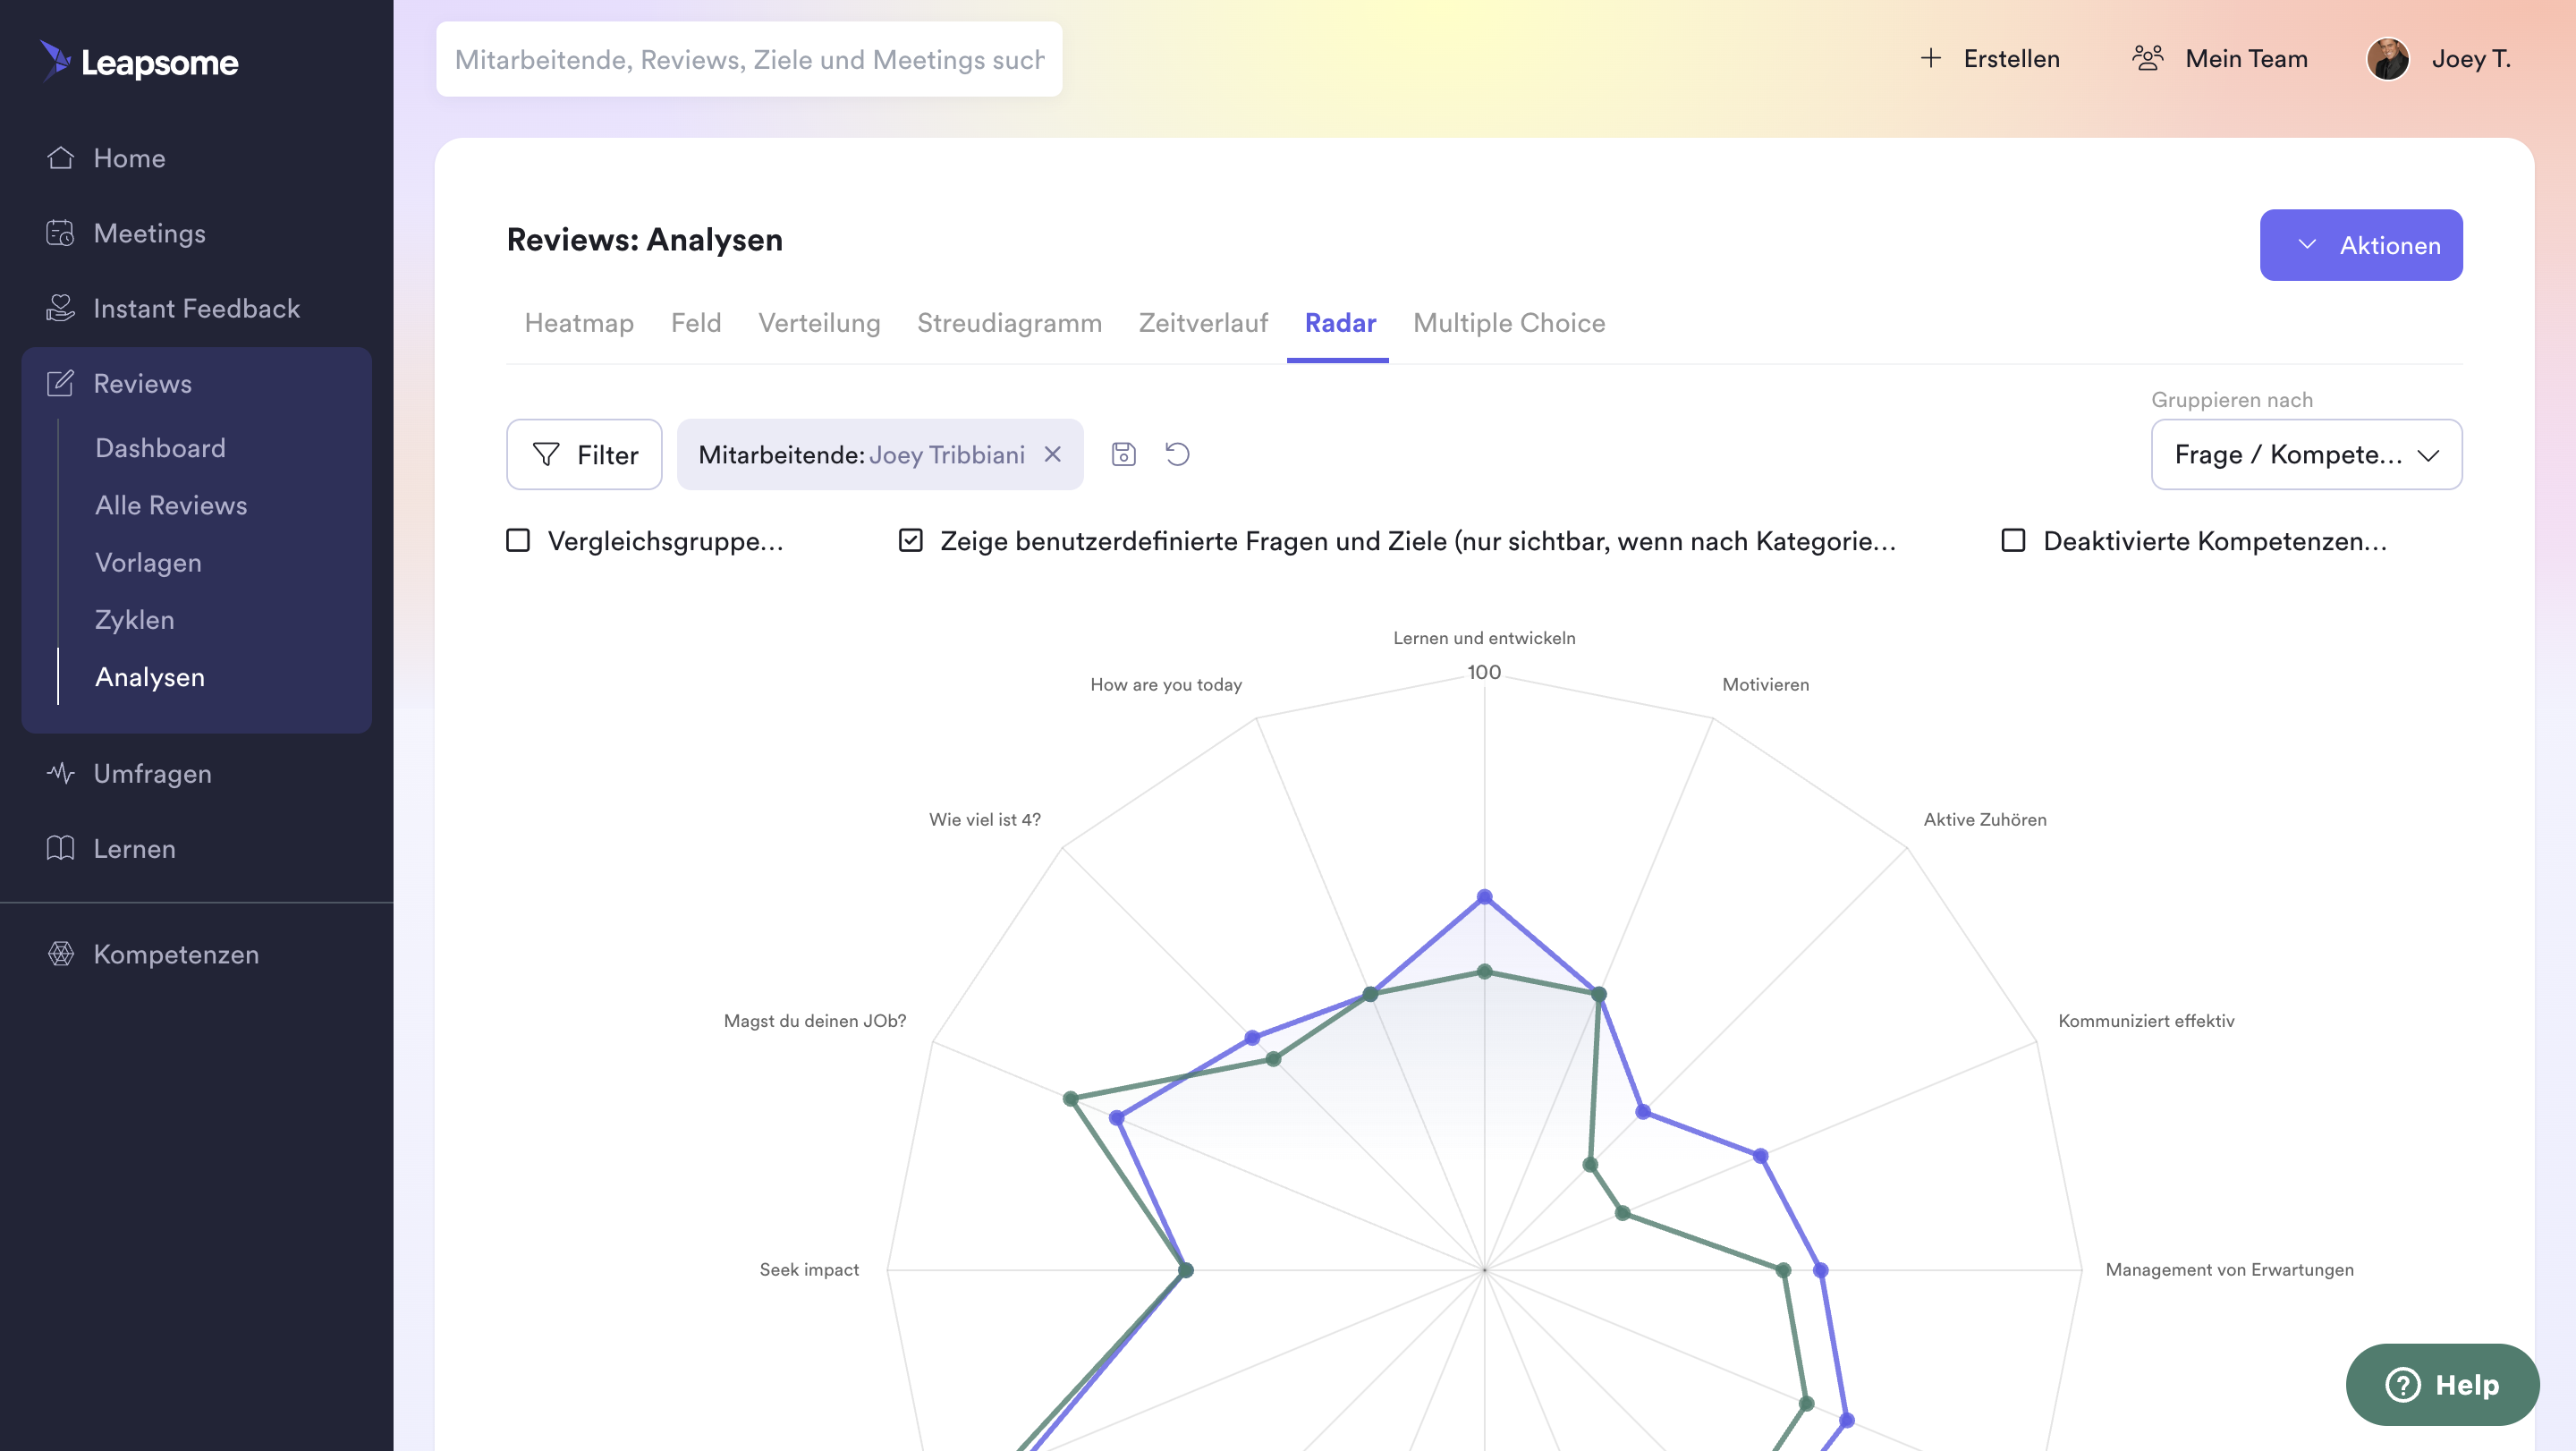The image size is (2576, 1451).
Task: Click the Lernen book icon
Action: coord(60,848)
